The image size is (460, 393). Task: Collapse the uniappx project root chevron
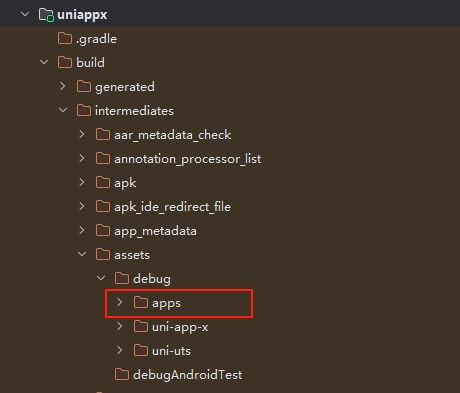25,14
